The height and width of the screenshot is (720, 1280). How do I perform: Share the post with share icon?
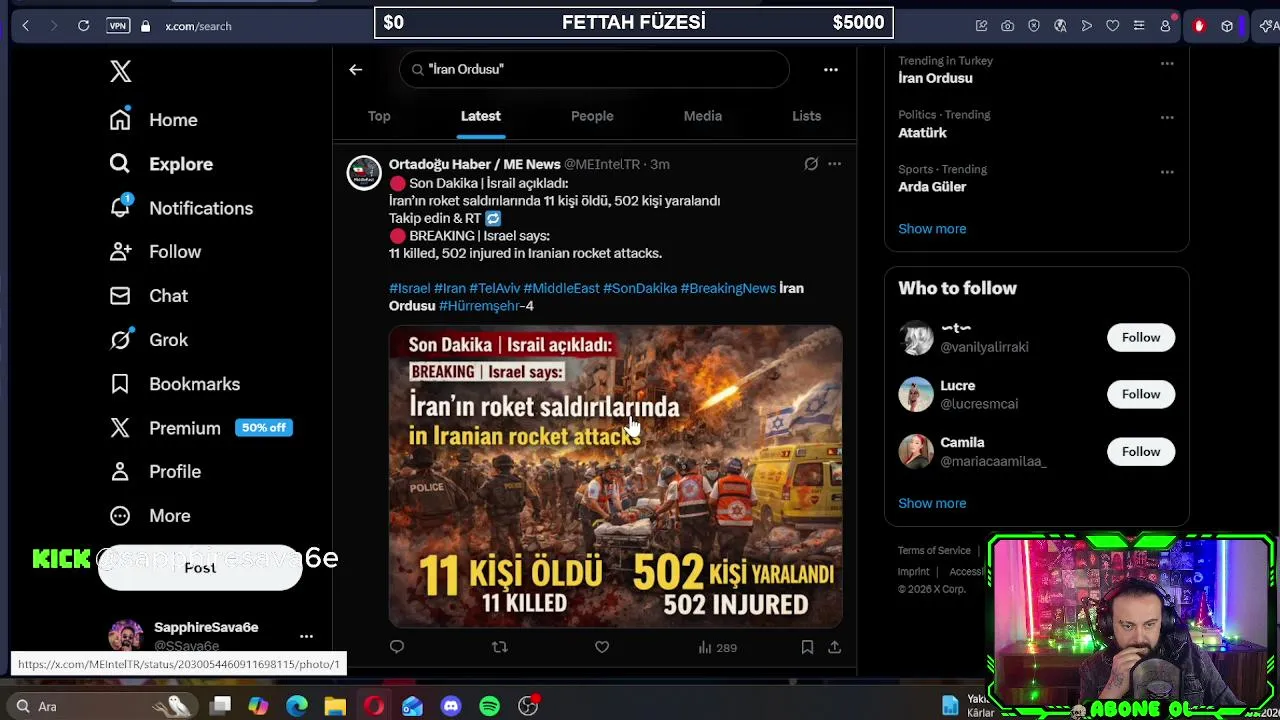pos(834,647)
